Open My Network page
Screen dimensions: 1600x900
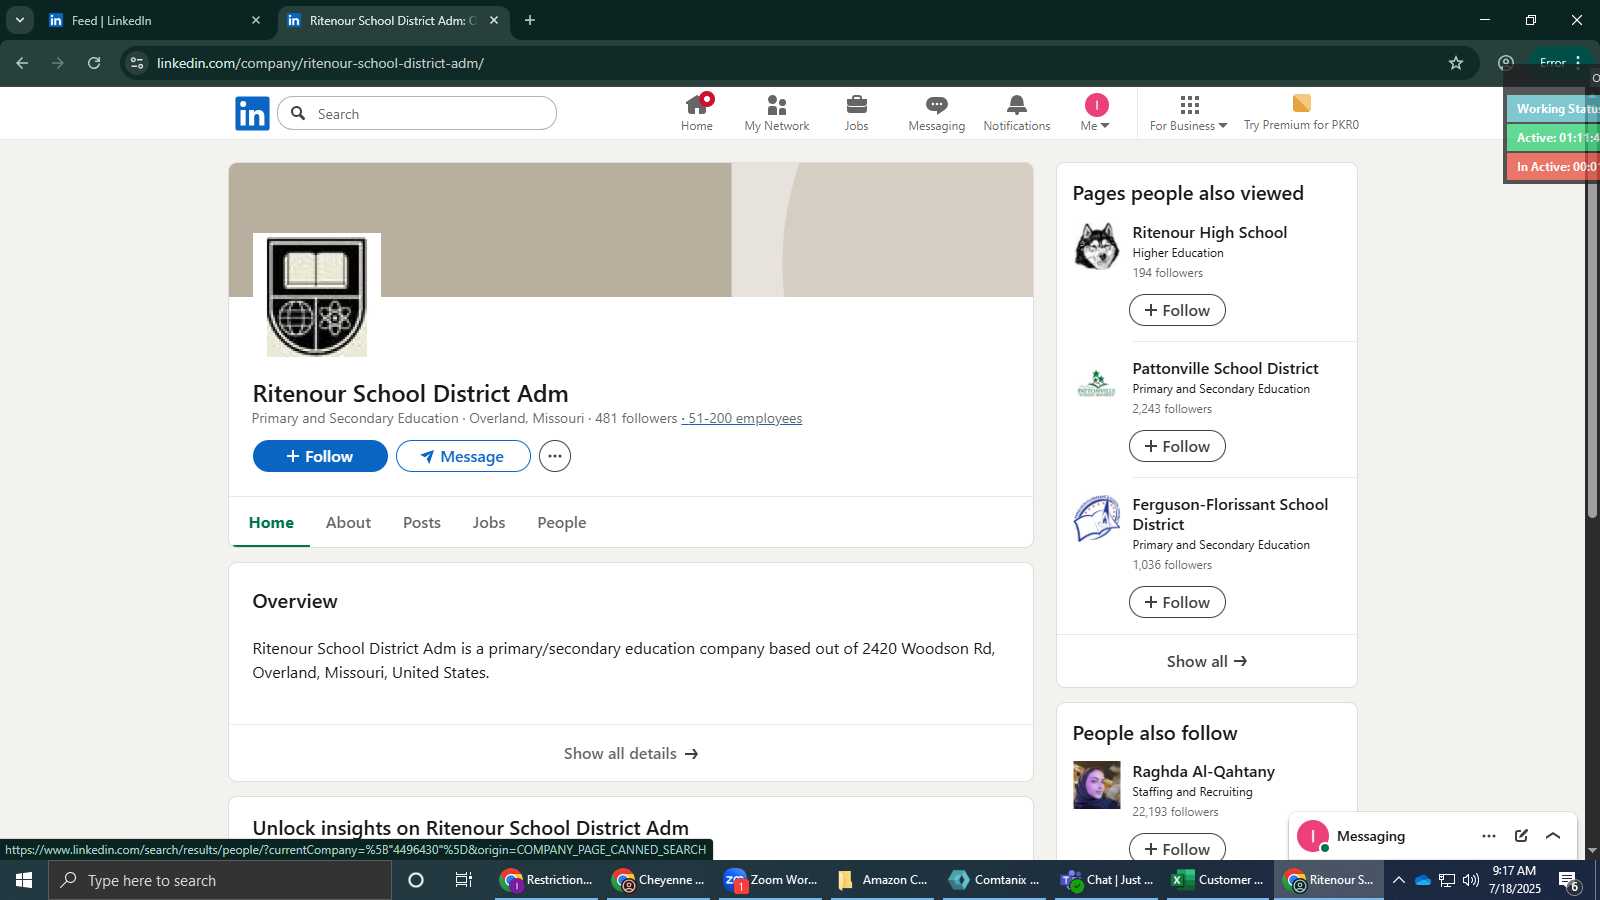click(777, 113)
